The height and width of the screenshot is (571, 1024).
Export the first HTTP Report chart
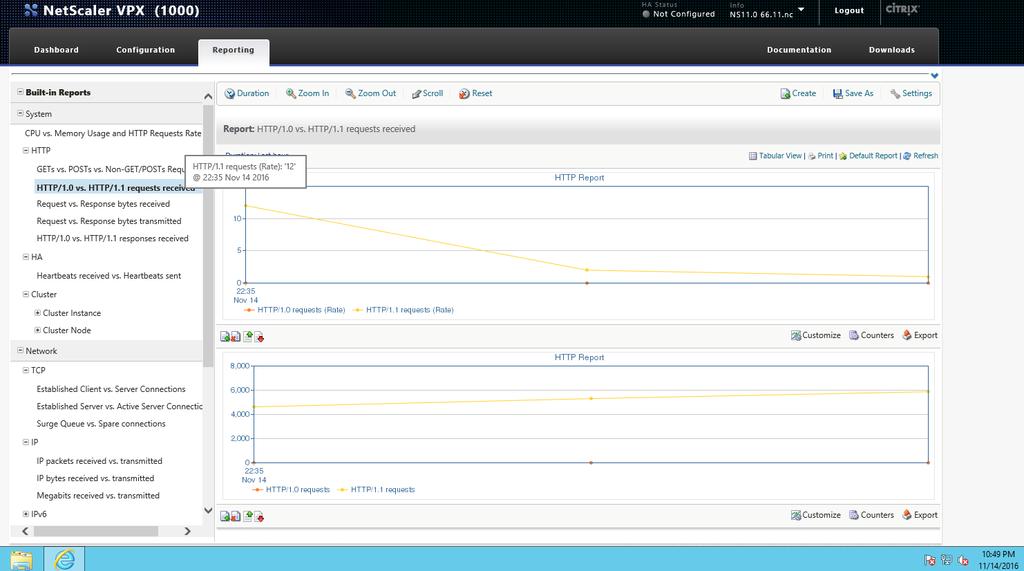pyautogui.click(x=920, y=335)
